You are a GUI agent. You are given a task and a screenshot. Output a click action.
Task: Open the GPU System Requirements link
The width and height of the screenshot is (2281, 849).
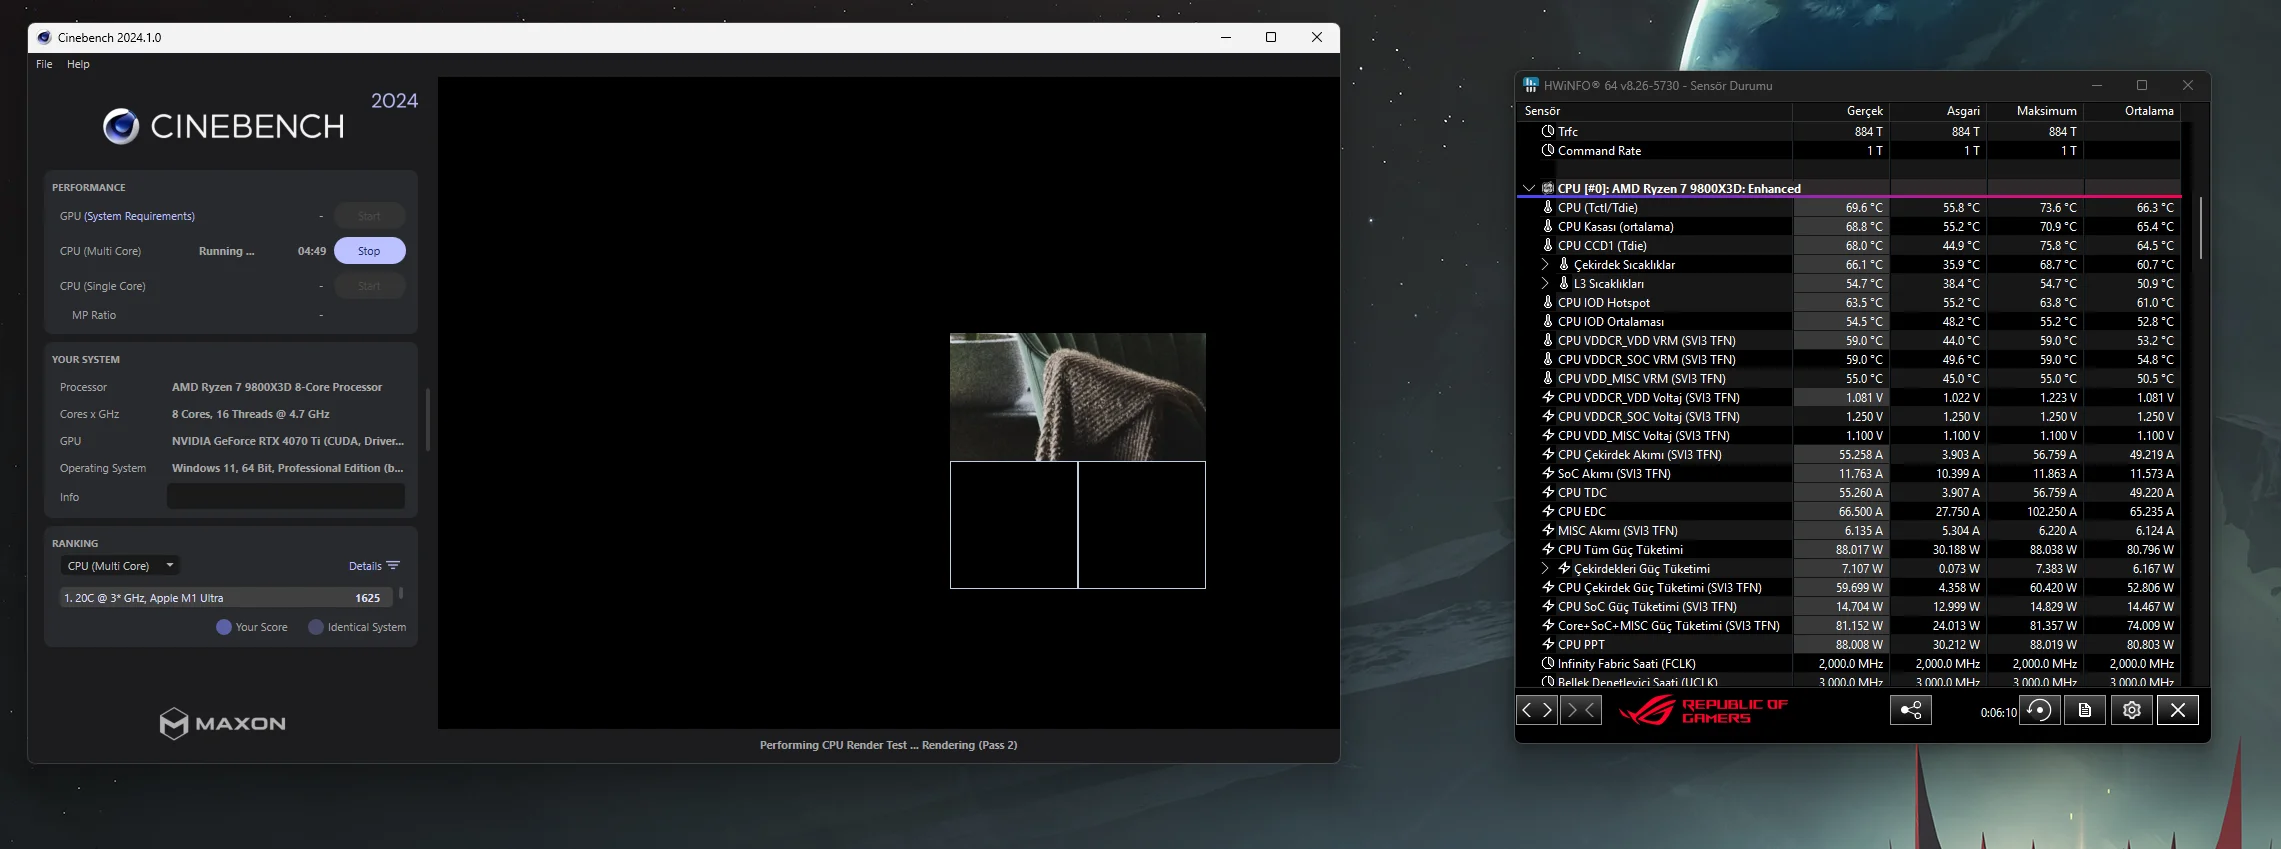tap(139, 216)
